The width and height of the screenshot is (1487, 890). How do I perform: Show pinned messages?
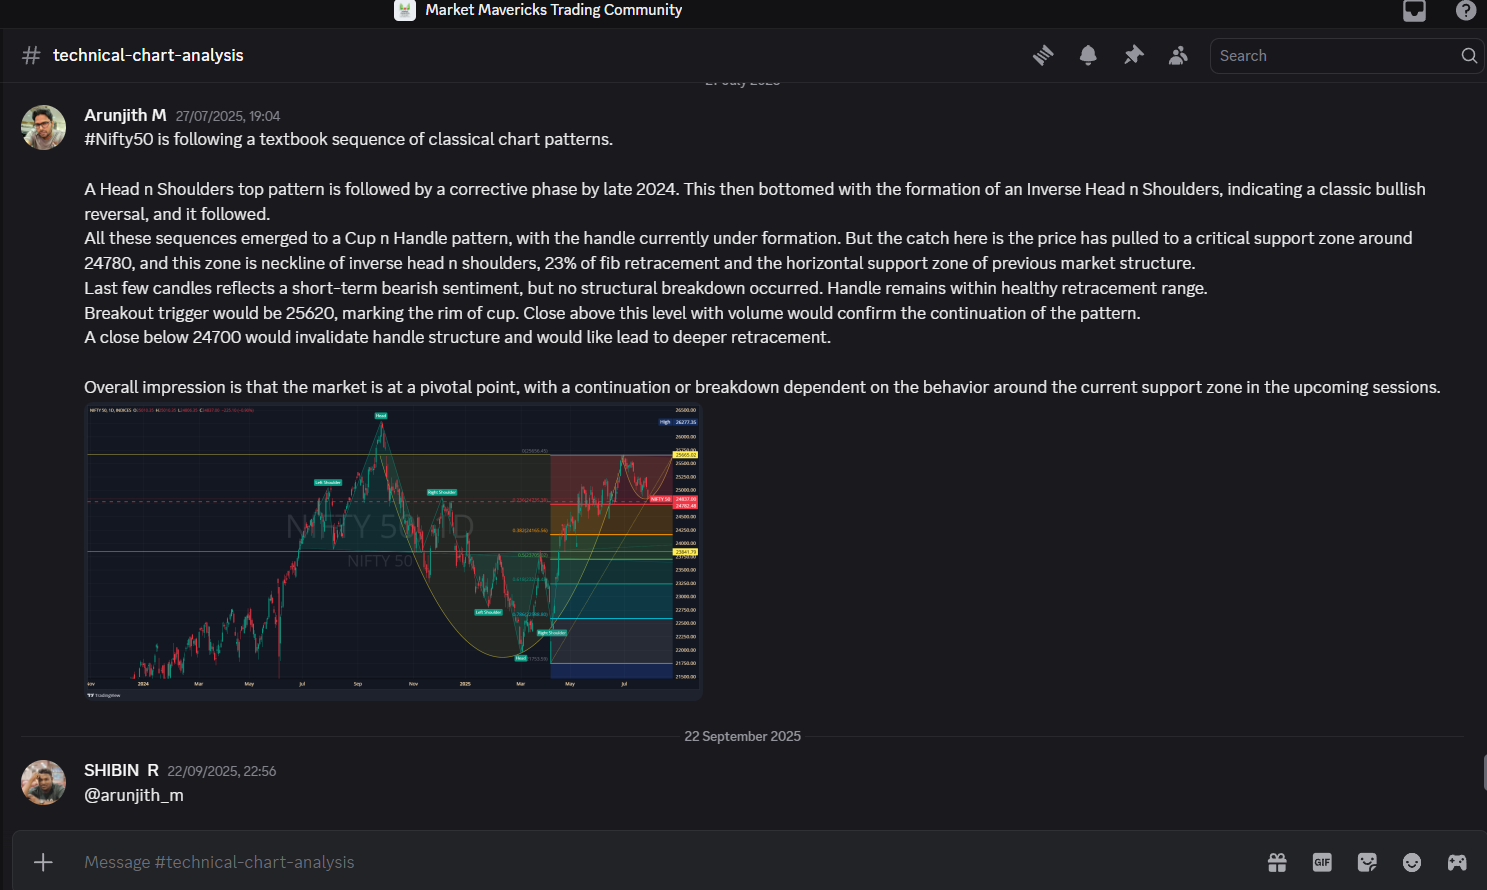[1133, 56]
